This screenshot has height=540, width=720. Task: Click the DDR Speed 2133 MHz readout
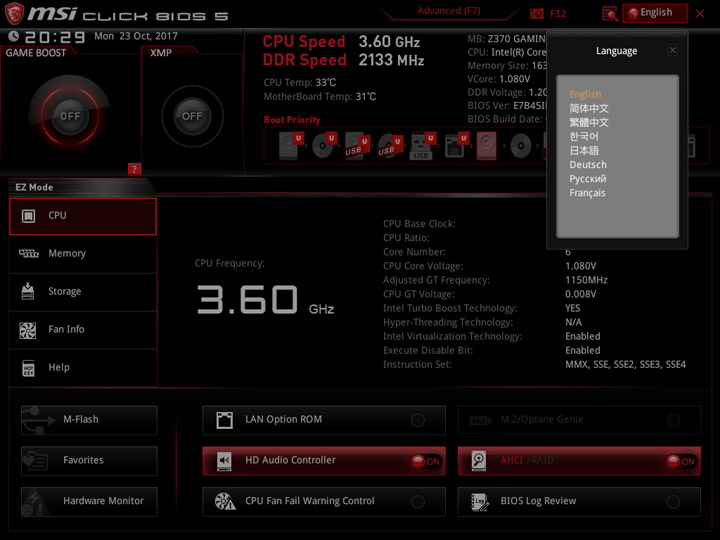(343, 60)
